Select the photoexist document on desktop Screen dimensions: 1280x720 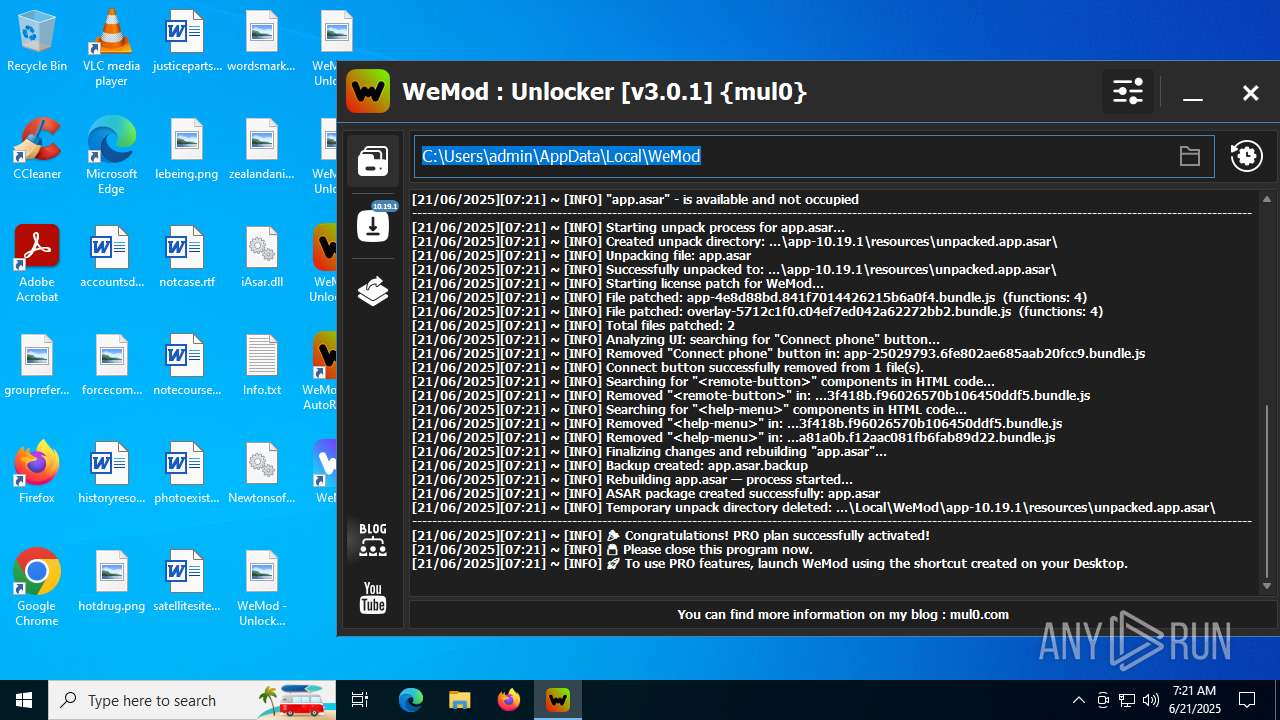click(x=186, y=475)
